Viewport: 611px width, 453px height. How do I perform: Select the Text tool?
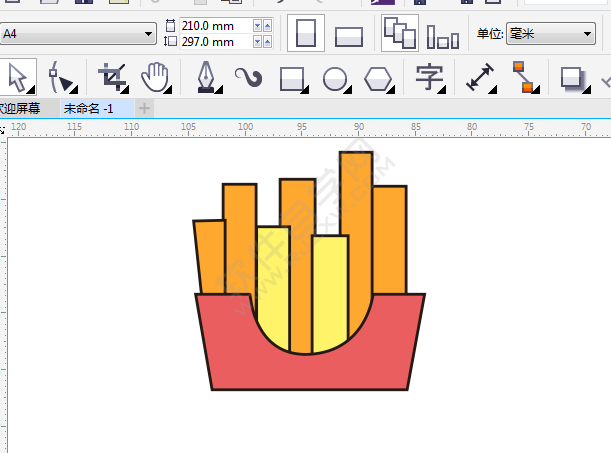[x=429, y=77]
